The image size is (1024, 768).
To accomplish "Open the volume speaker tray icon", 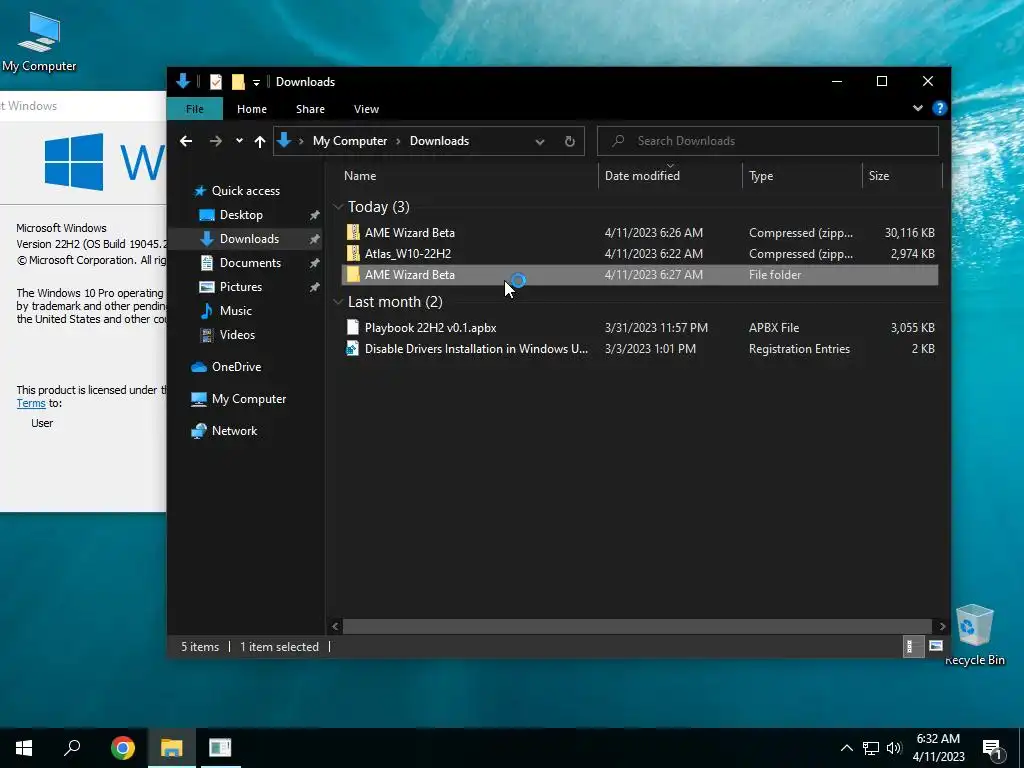I will pyautogui.click(x=894, y=748).
